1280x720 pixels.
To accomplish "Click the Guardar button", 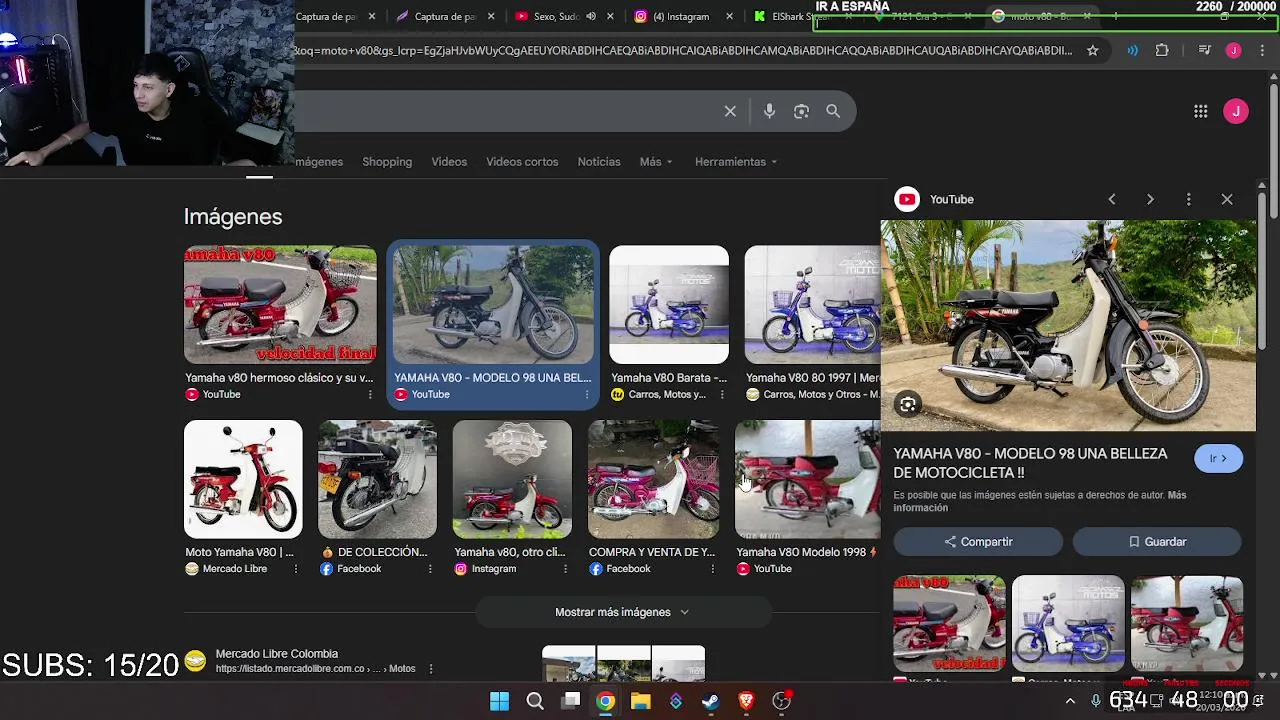I will pyautogui.click(x=1157, y=542).
